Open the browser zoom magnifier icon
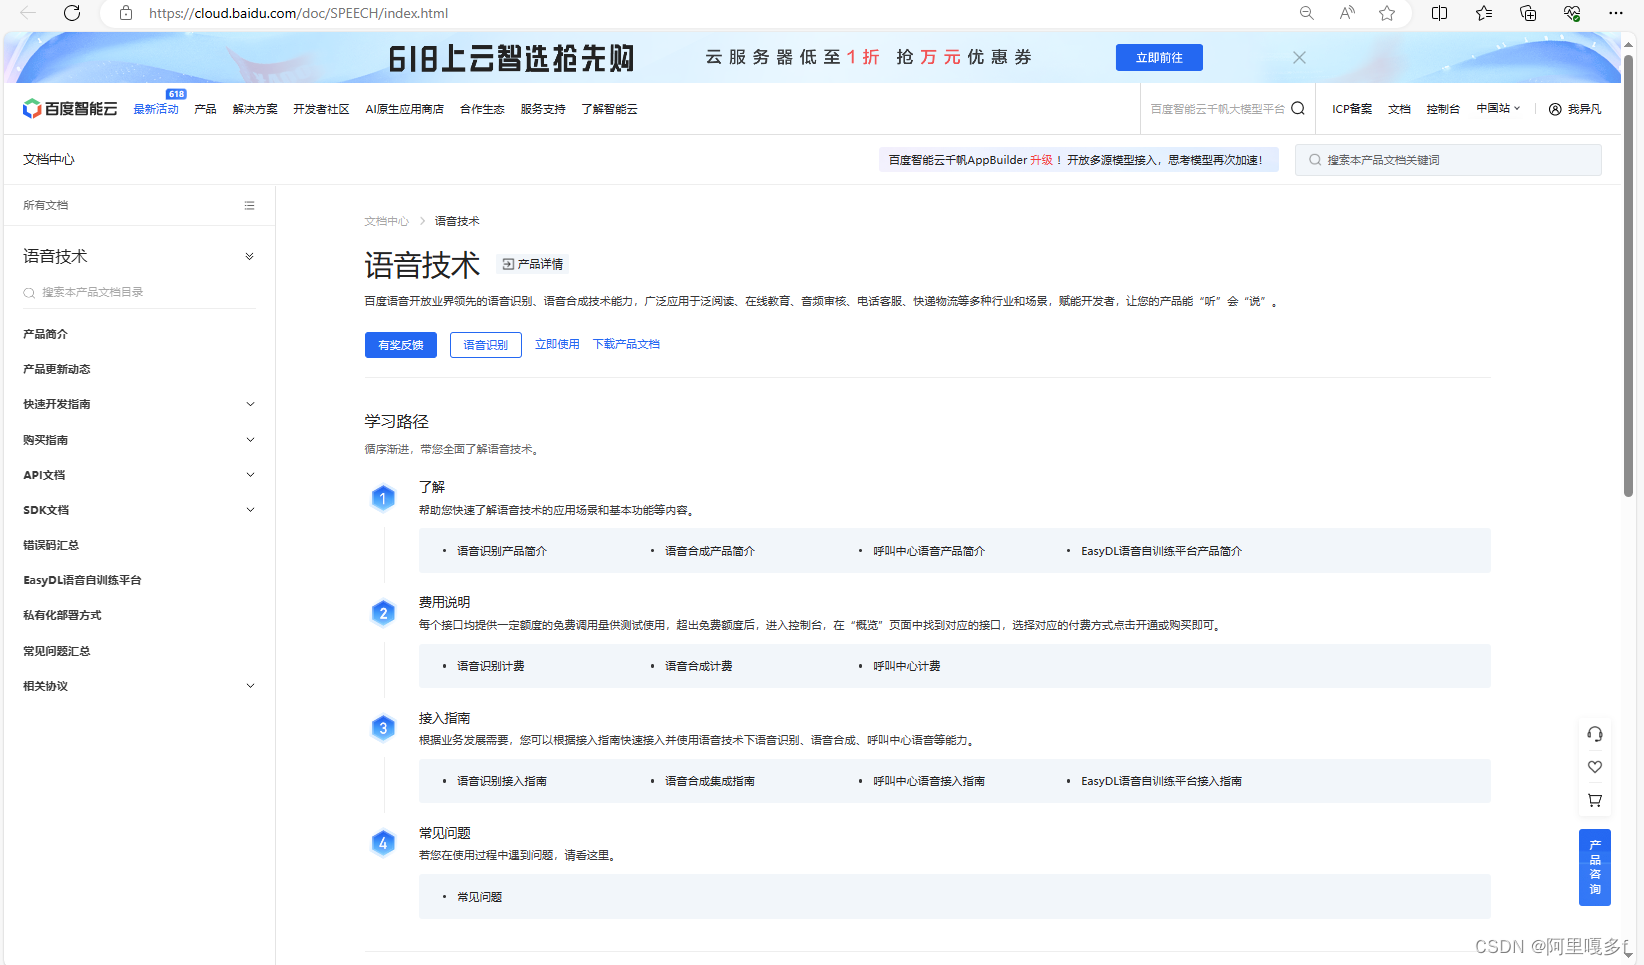 pos(1306,13)
